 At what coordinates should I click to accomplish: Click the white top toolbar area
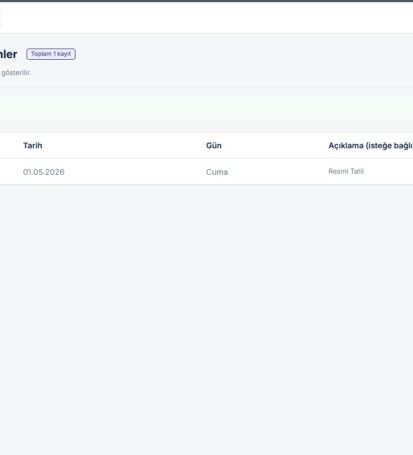point(207,18)
